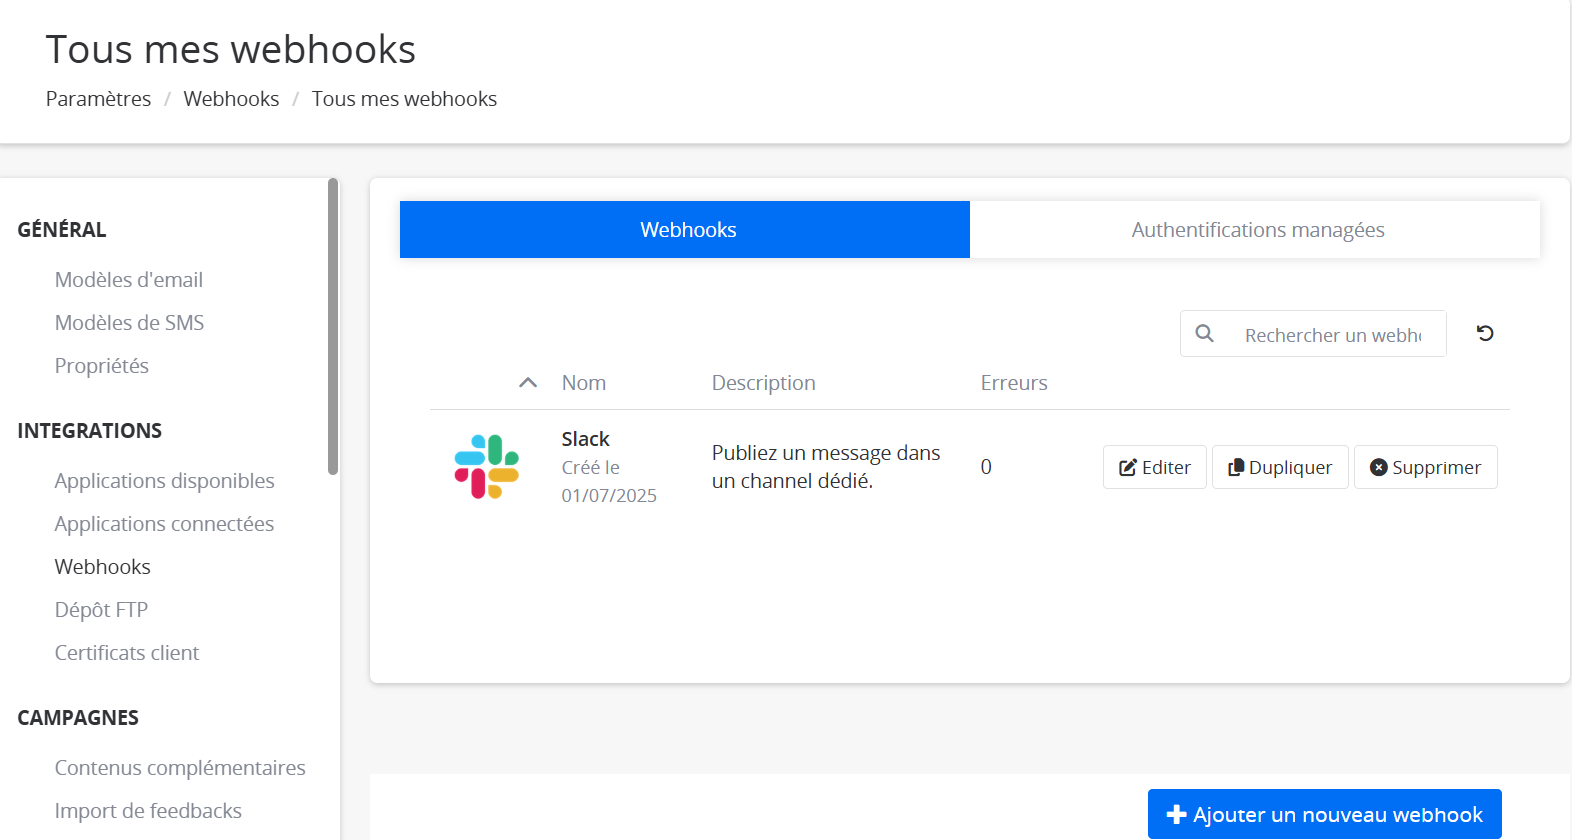The height and width of the screenshot is (840, 1572).
Task: Open Modèles d'email in sidebar
Action: 129,280
